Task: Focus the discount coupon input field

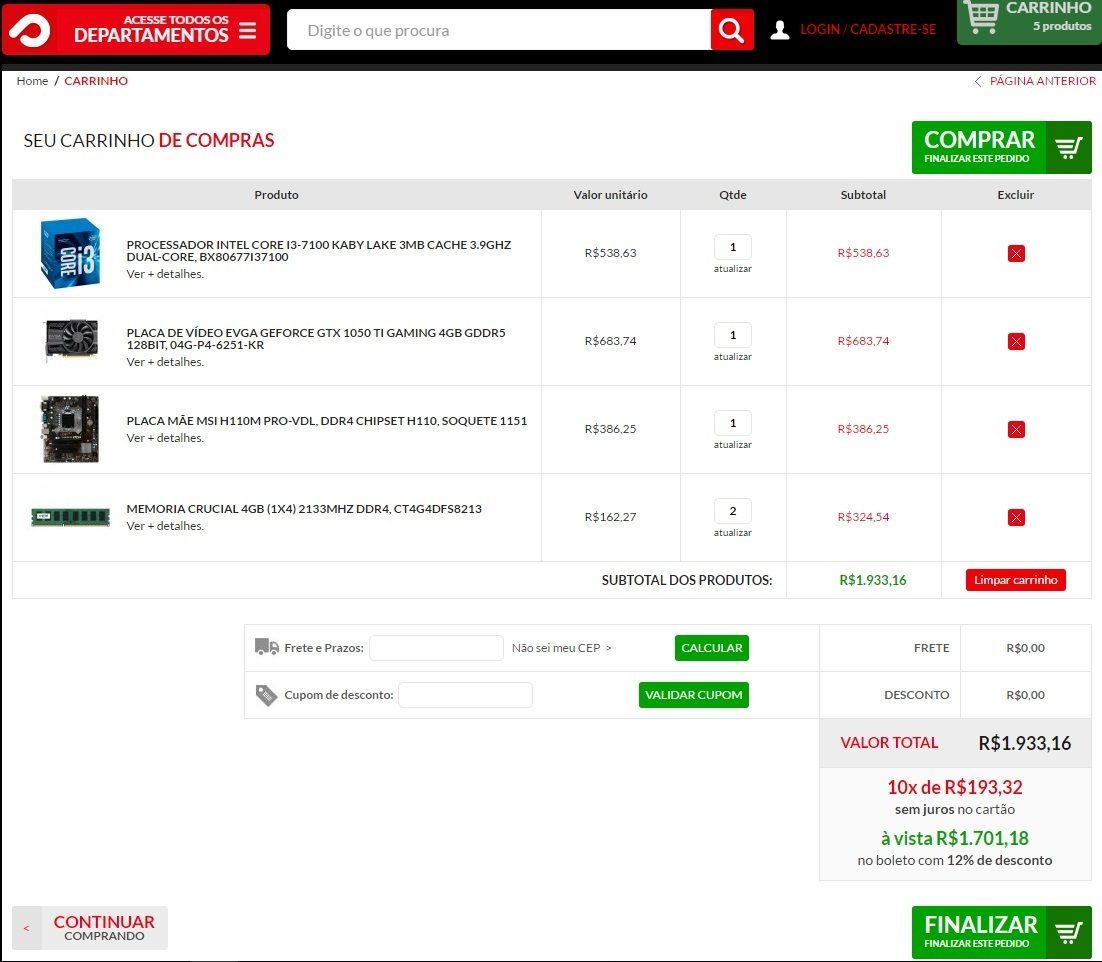Action: [465, 695]
